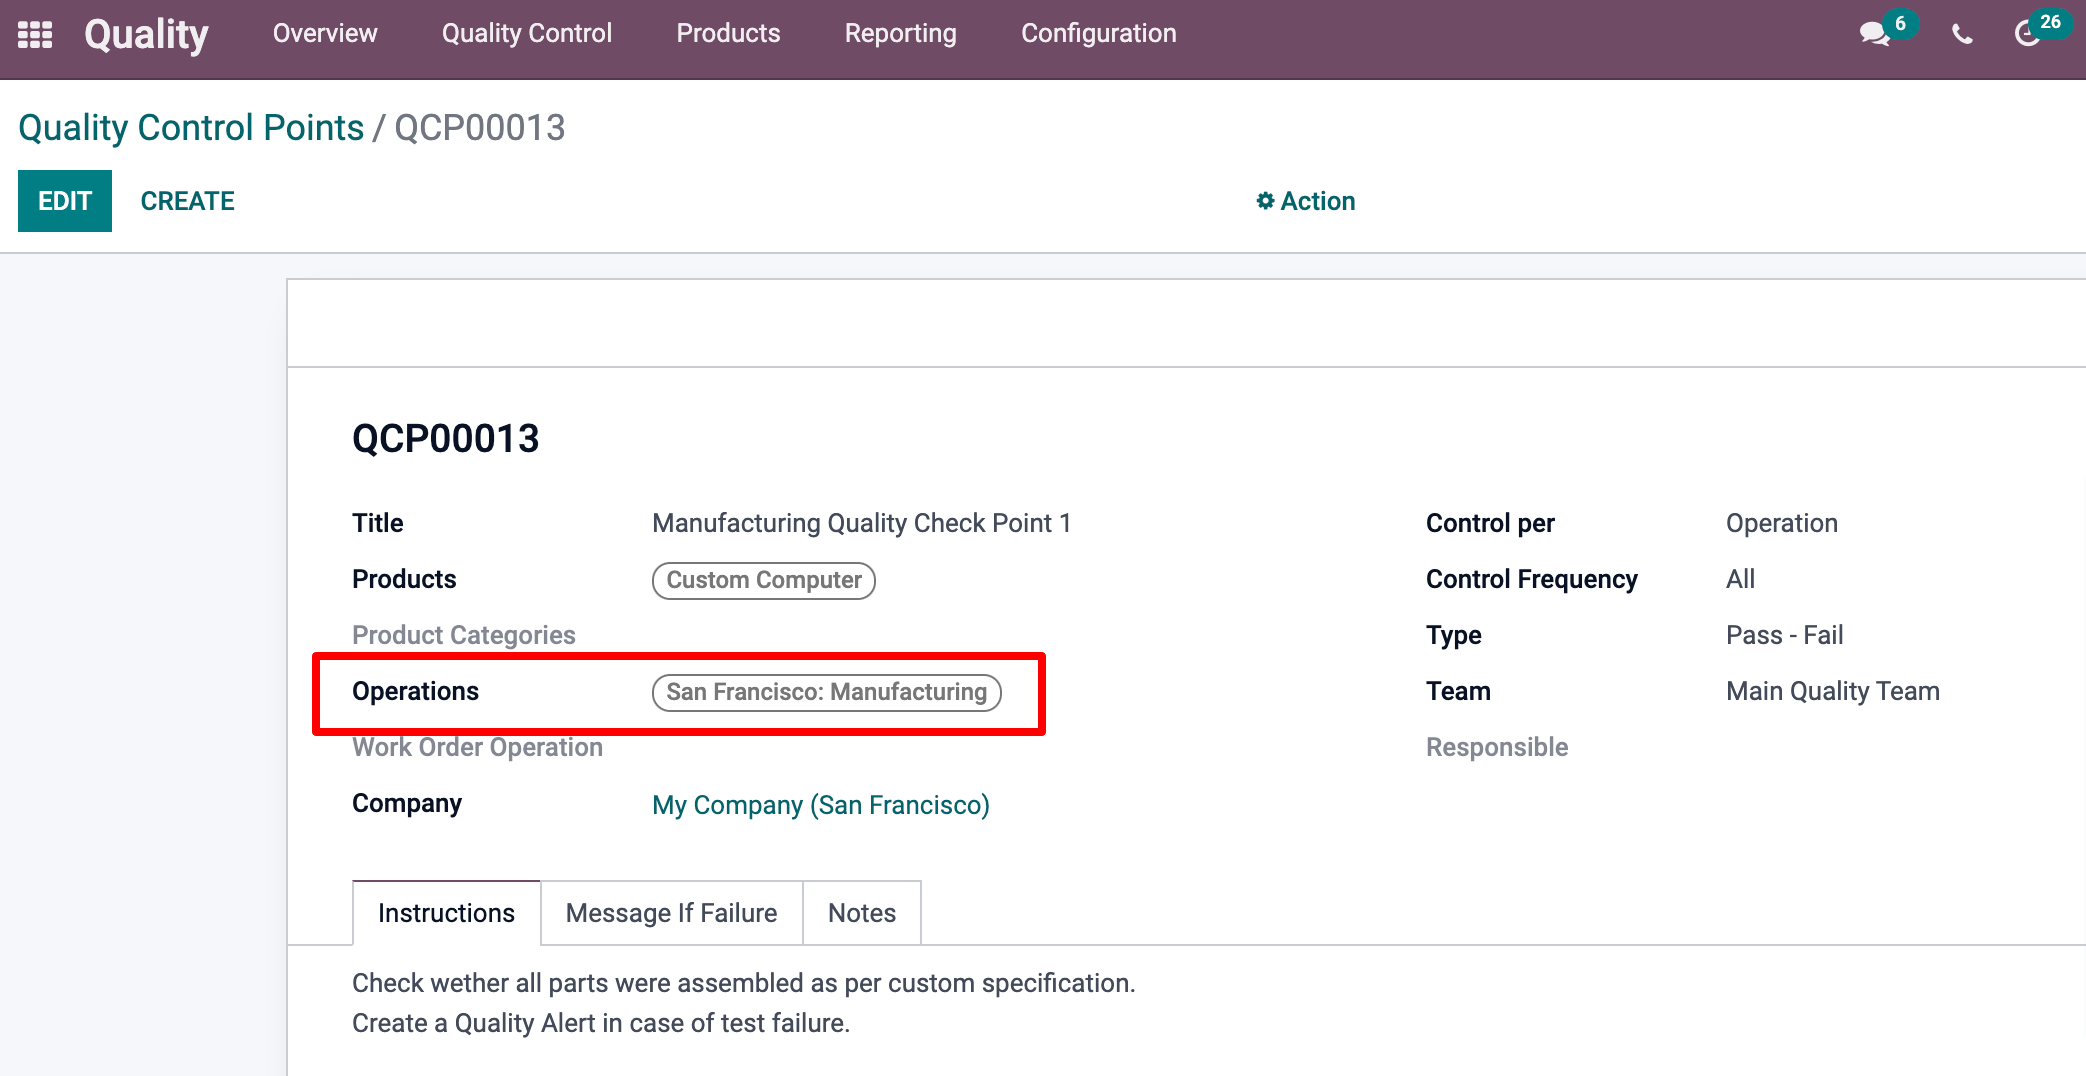
Task: Open the activities clock icon
Action: [2027, 35]
